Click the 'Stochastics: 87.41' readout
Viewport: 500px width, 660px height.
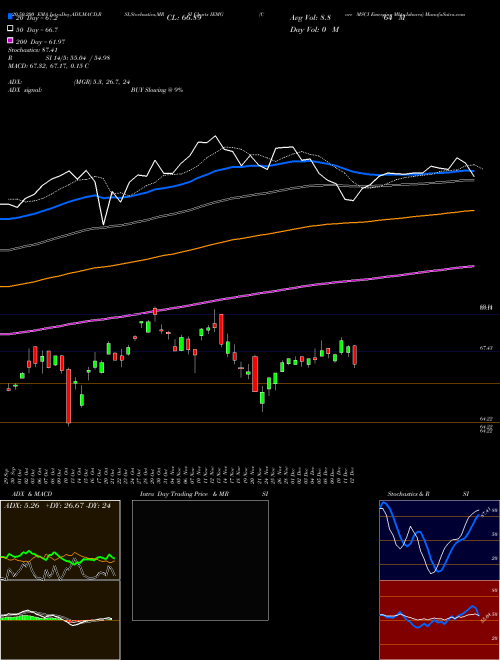click(x=33, y=50)
